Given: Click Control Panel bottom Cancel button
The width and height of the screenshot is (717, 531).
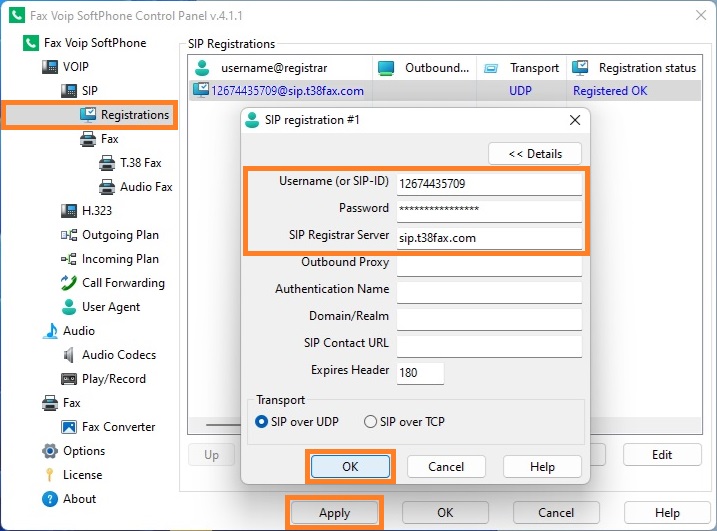Looking at the screenshot, I should (556, 513).
